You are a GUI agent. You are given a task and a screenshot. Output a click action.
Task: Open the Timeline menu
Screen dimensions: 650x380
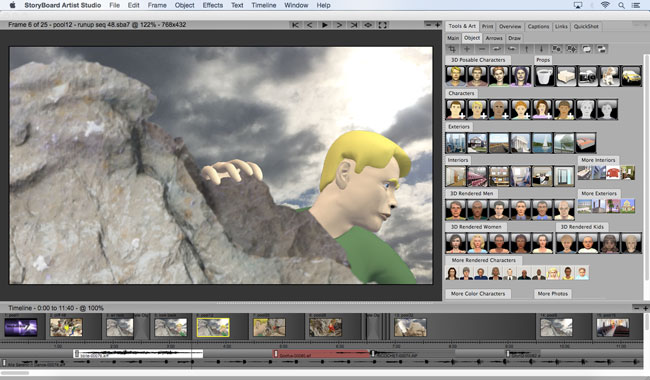click(264, 5)
